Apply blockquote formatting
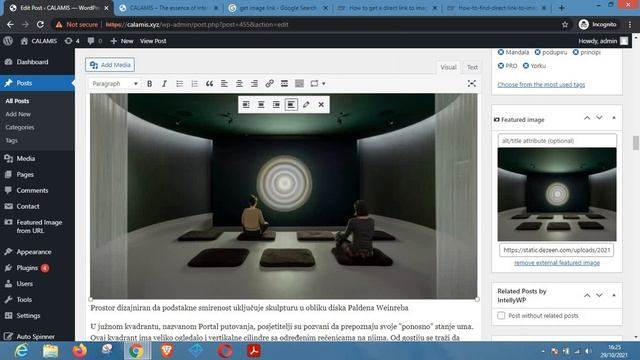Image resolution: width=640 pixels, height=360 pixels. pos(209,84)
